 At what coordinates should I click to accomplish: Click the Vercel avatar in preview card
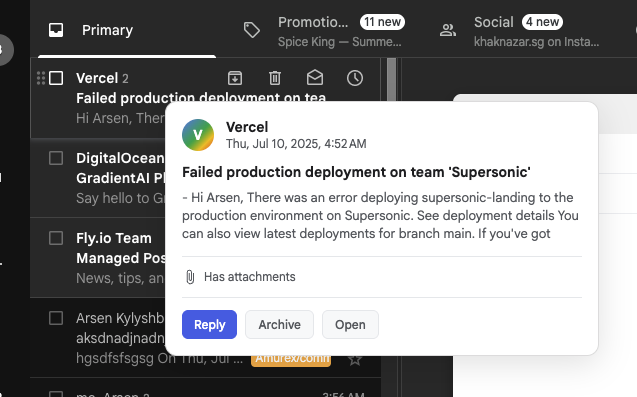tap(198, 135)
